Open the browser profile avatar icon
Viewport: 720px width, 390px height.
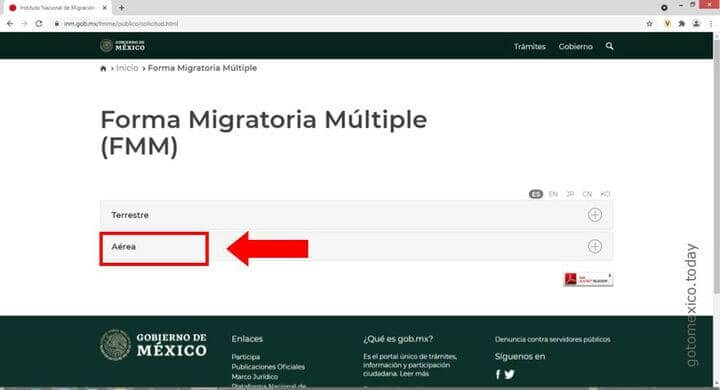696,23
